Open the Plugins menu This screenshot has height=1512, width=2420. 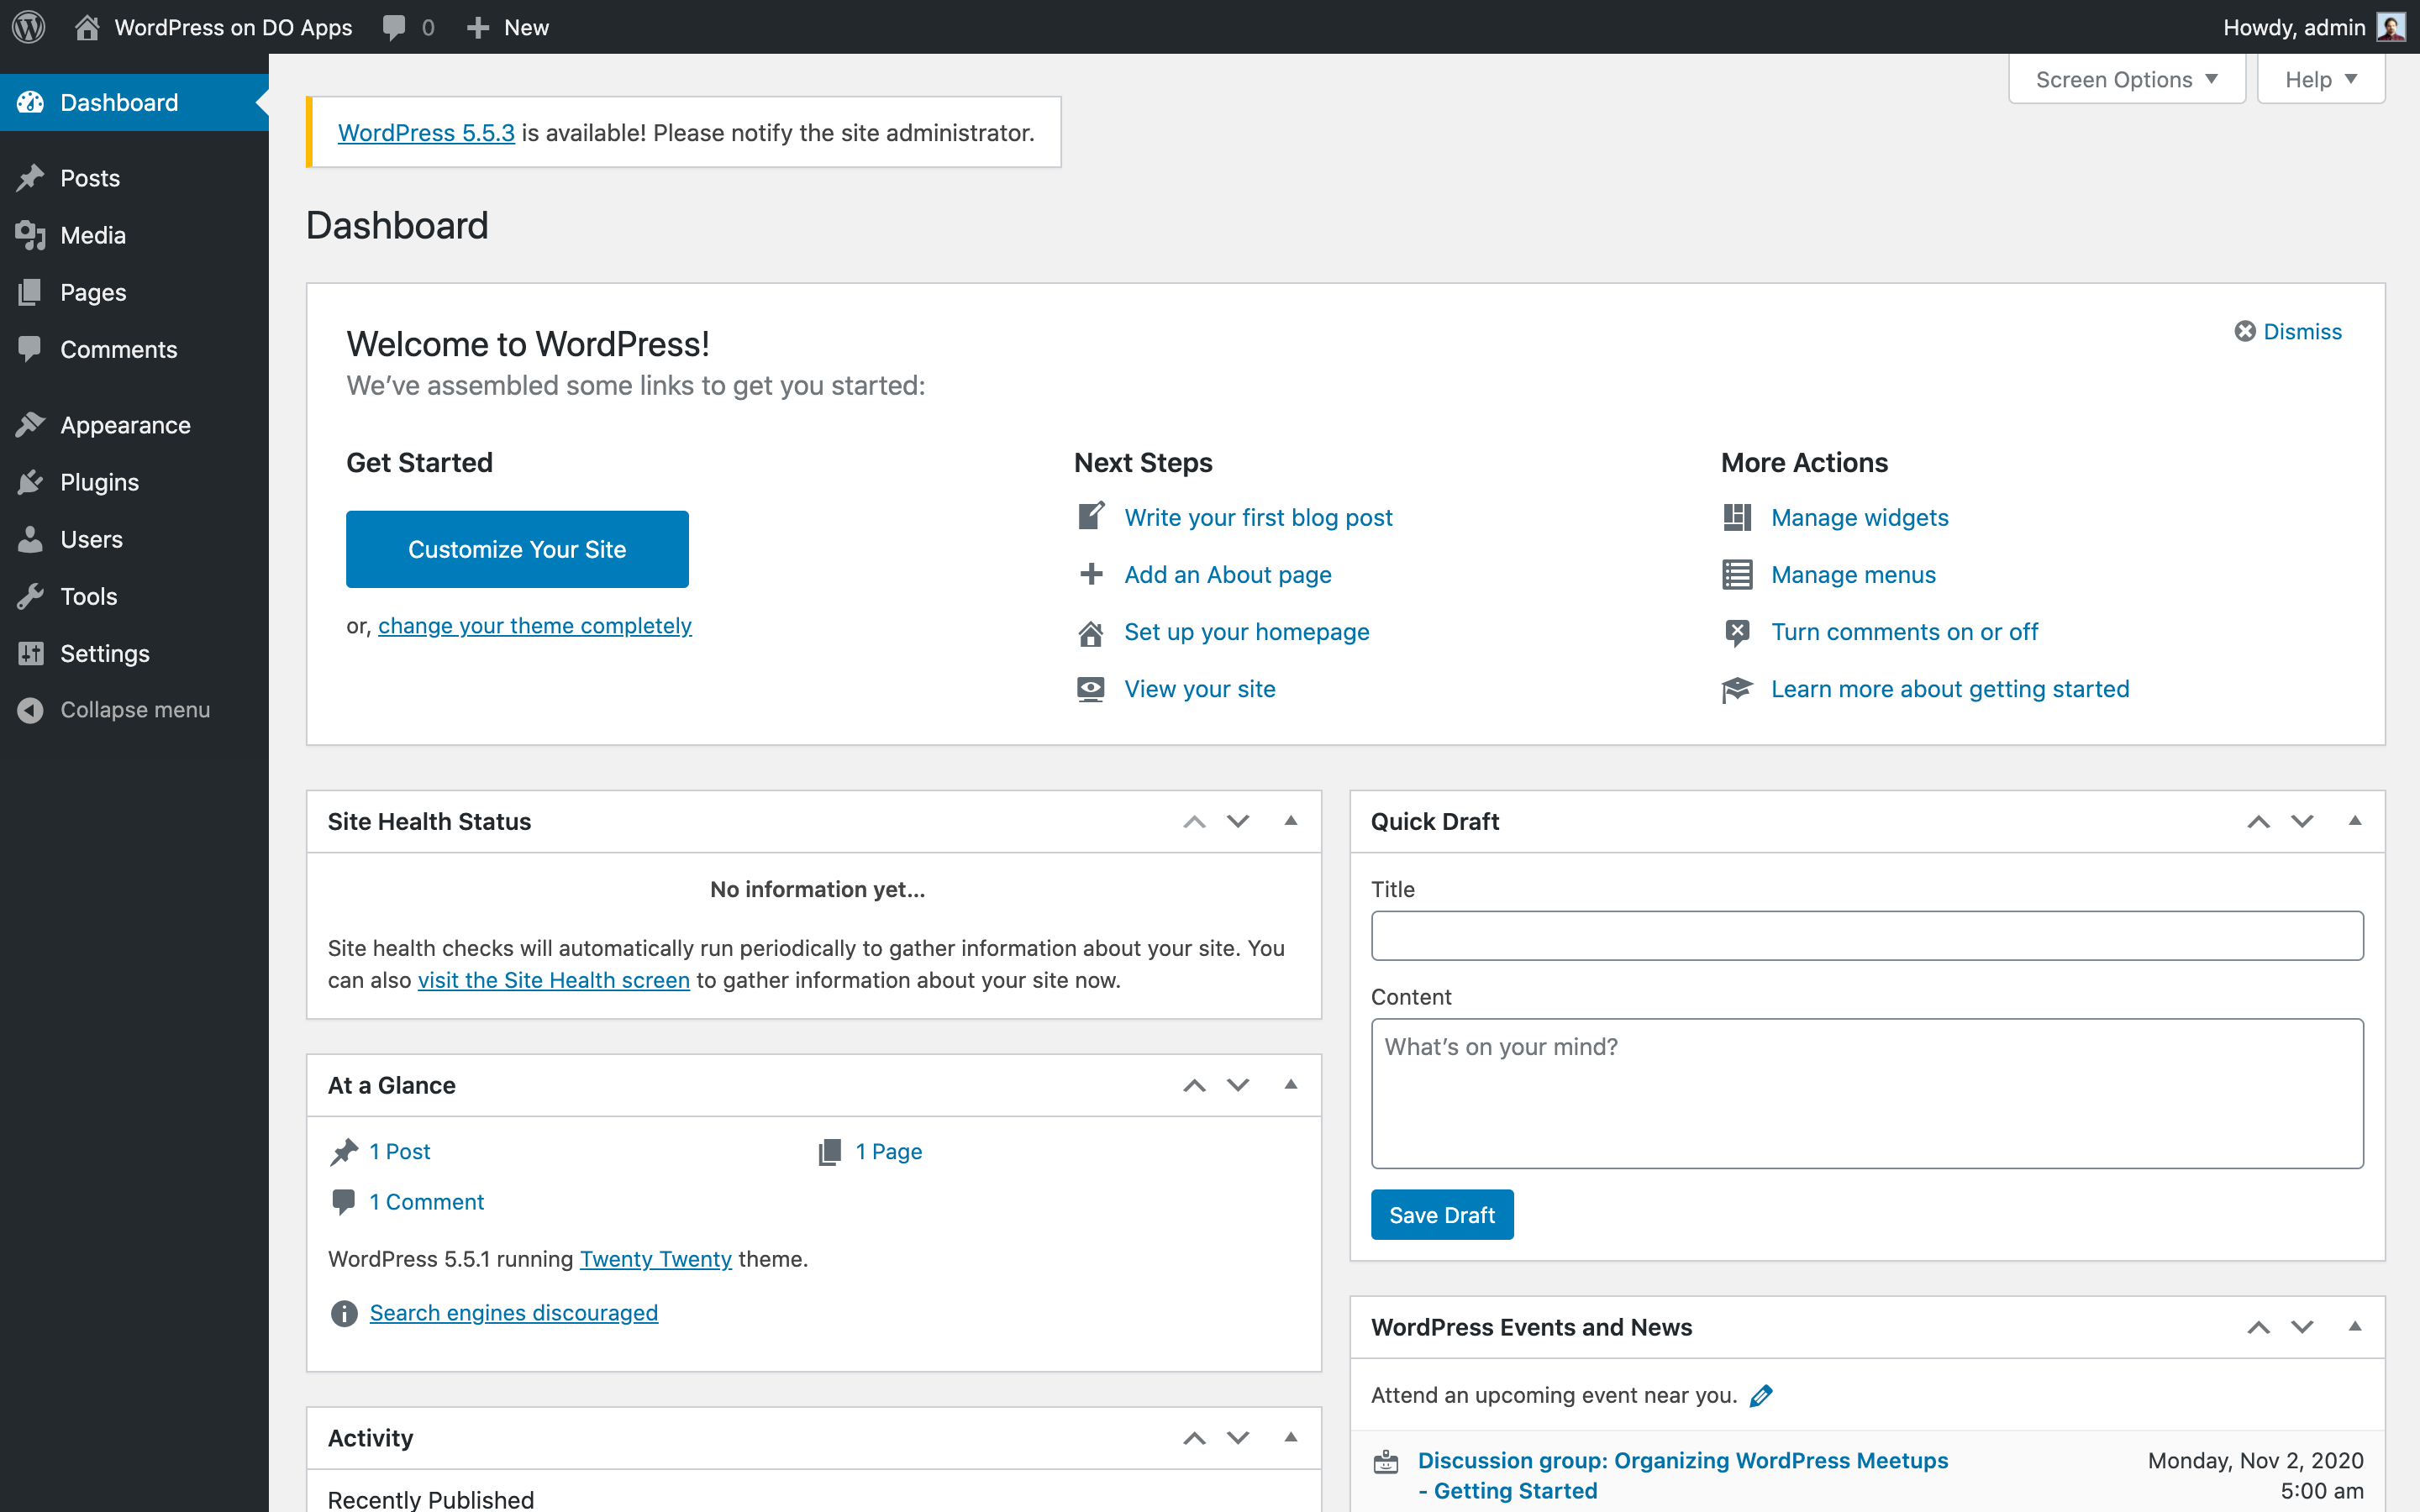click(99, 482)
